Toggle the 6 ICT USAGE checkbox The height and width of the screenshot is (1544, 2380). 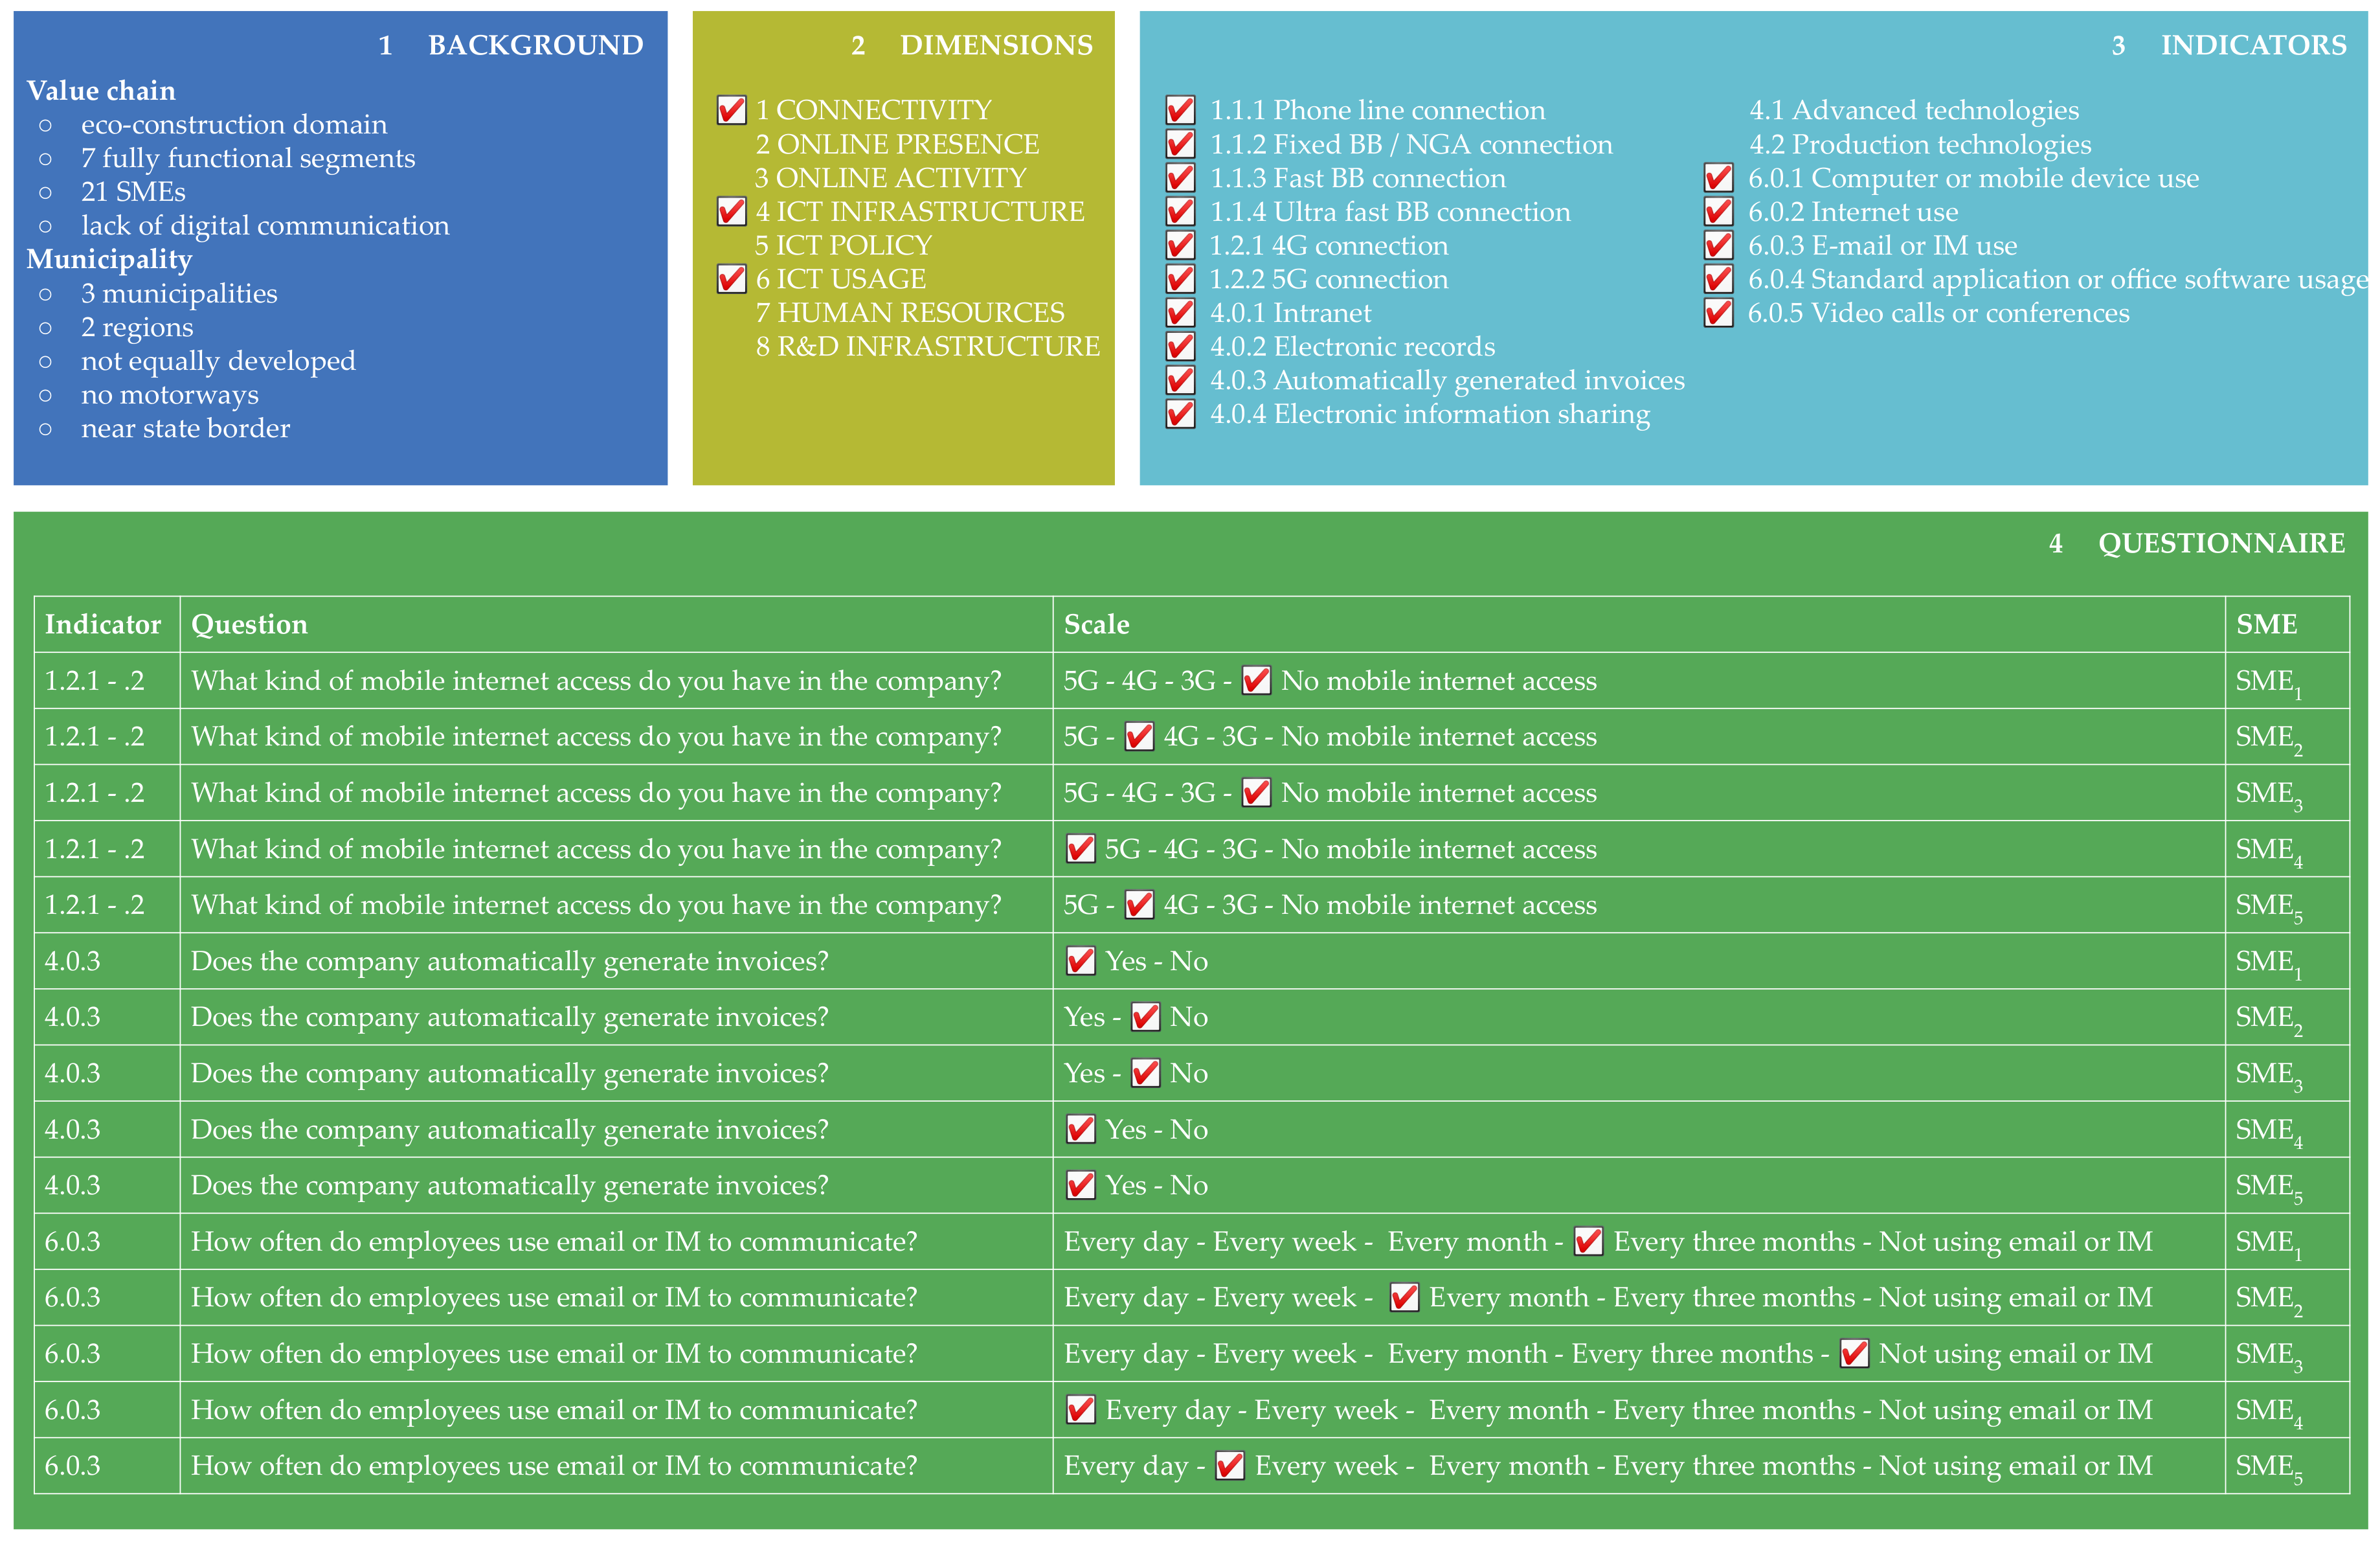(731, 279)
